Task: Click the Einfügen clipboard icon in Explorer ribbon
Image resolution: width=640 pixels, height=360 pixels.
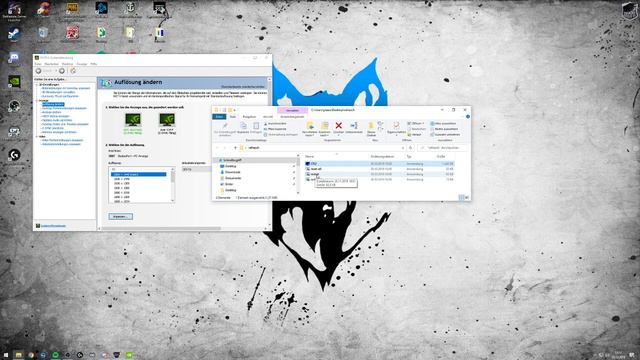Action: (x=256, y=126)
